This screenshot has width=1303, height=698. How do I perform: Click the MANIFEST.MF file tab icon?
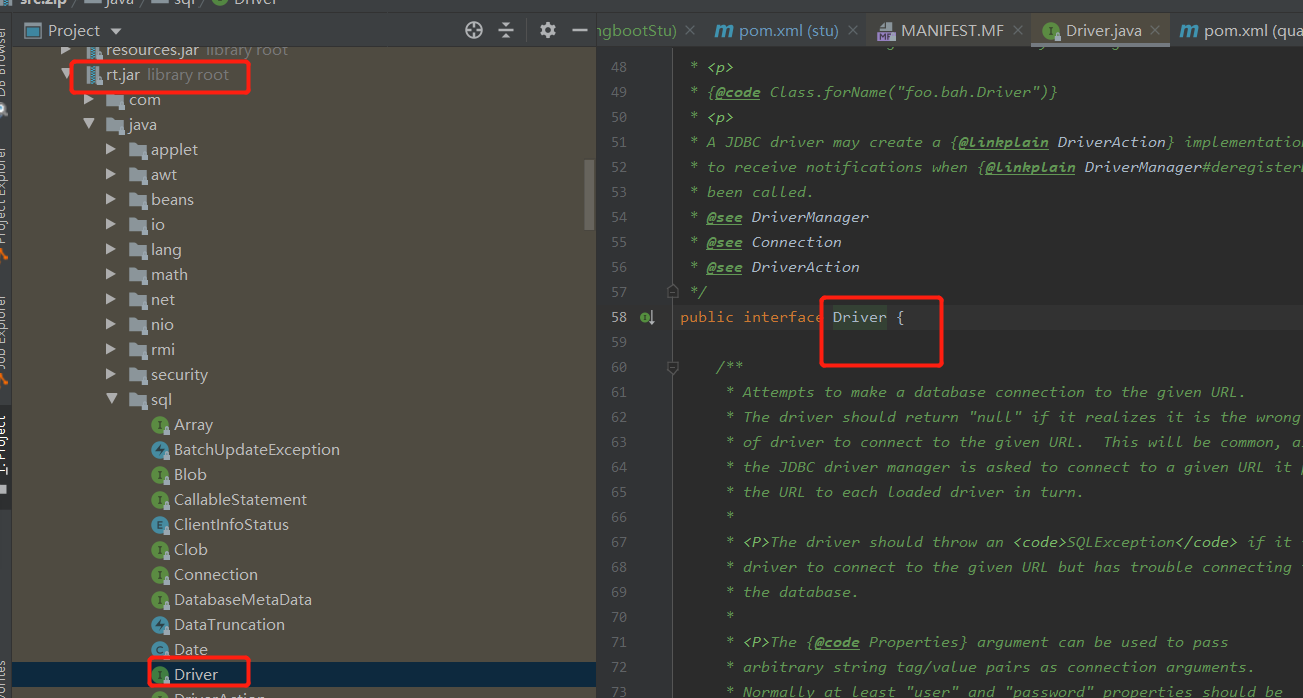887,30
